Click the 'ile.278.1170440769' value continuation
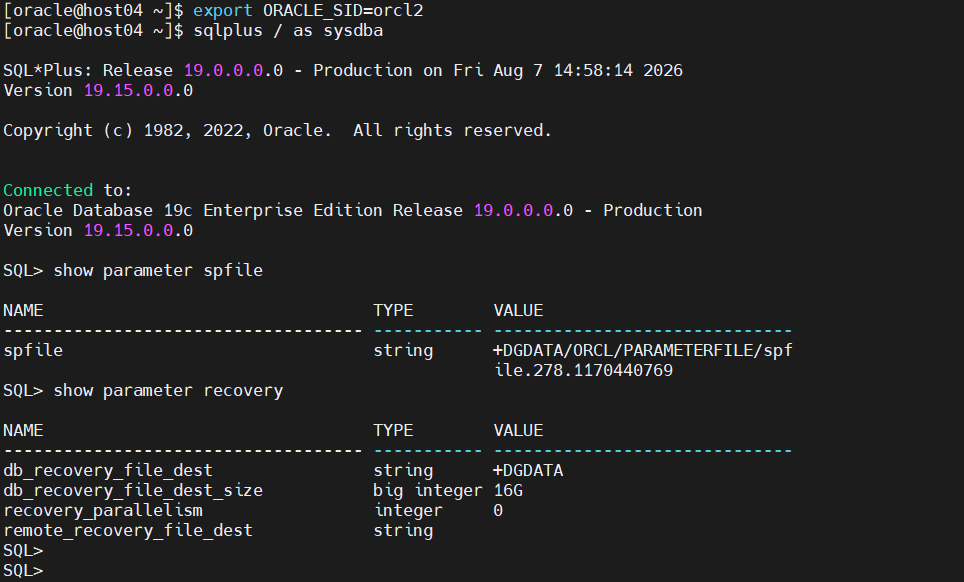The width and height of the screenshot is (964, 582). [x=583, y=371]
